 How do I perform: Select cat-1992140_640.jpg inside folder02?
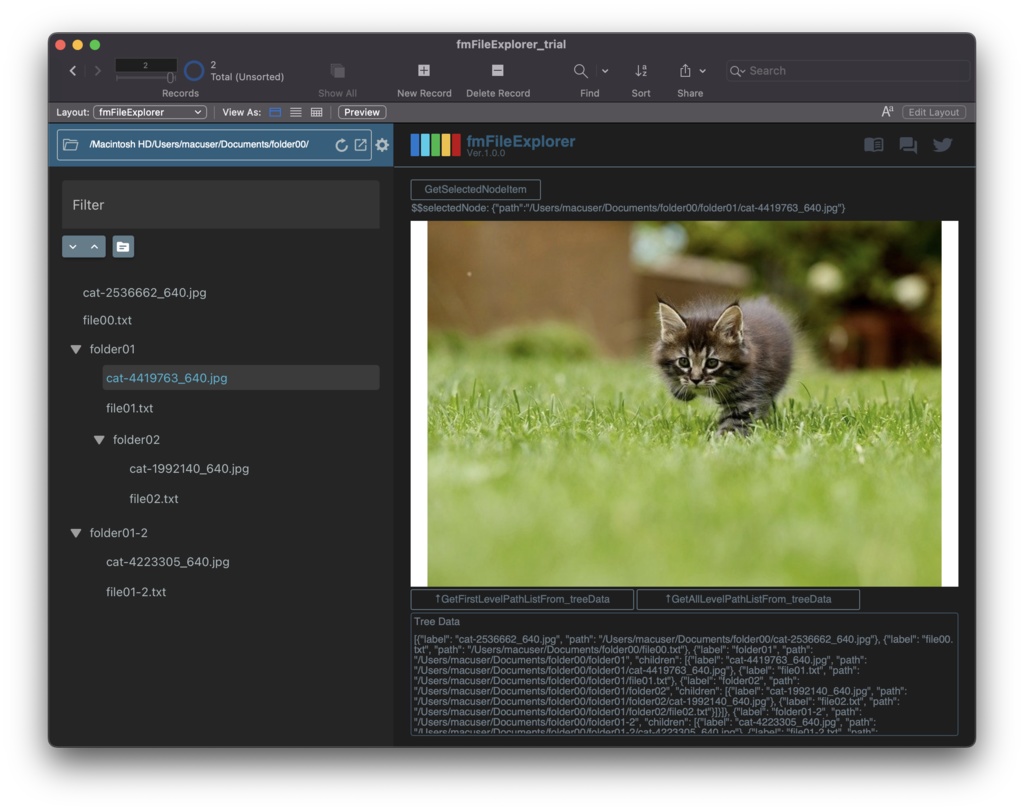pos(190,468)
